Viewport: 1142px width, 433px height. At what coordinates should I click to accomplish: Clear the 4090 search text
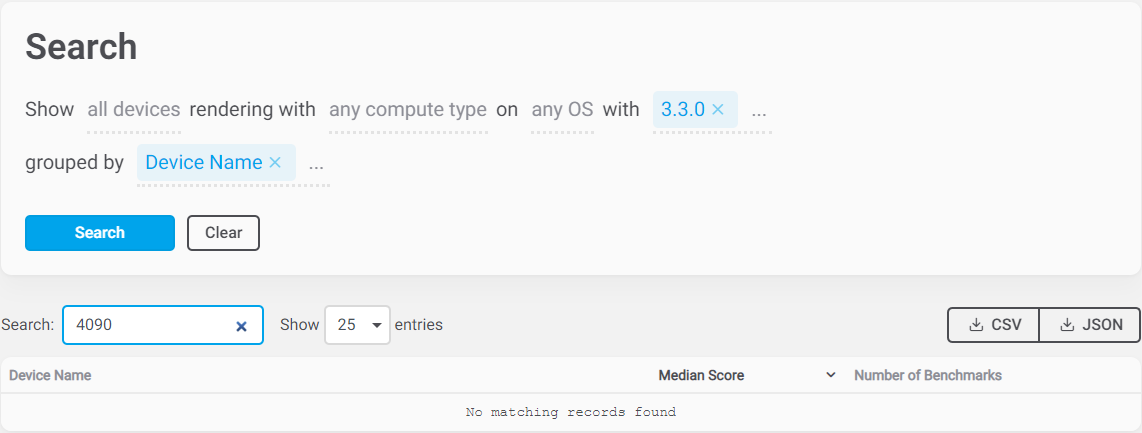[241, 326]
